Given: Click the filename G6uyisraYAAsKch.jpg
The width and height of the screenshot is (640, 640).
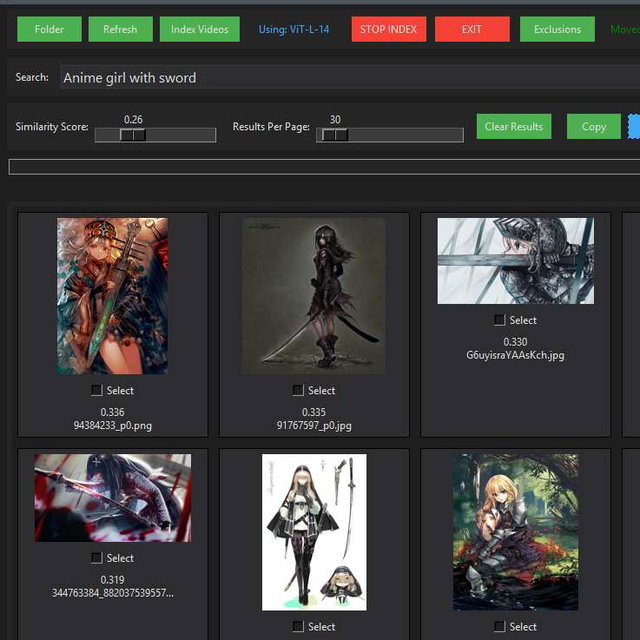Looking at the screenshot, I should 516,355.
